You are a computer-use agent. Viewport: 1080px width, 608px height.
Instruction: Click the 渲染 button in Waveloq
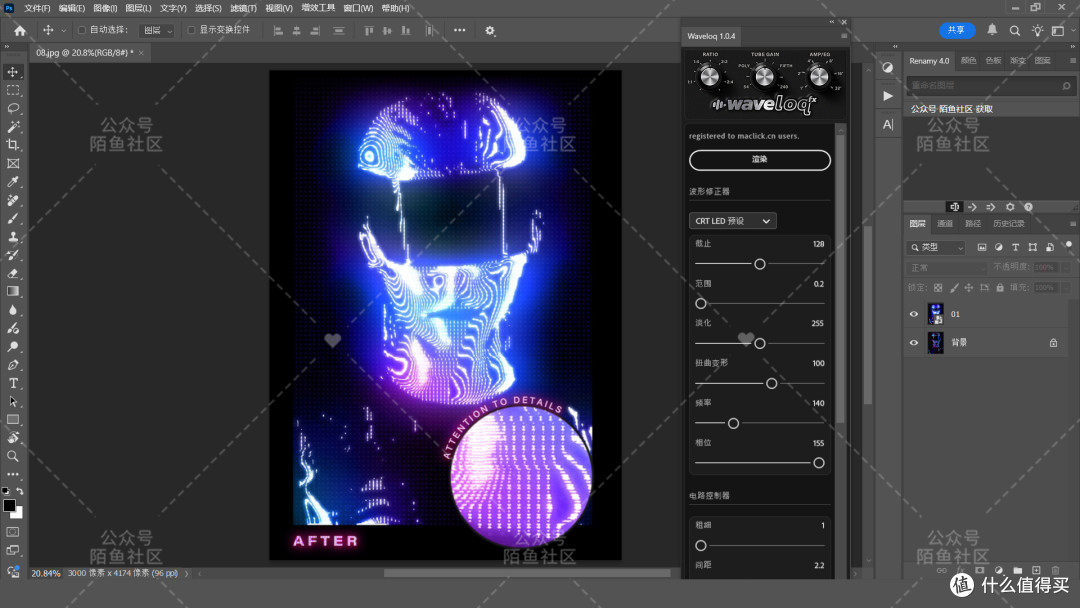(760, 160)
